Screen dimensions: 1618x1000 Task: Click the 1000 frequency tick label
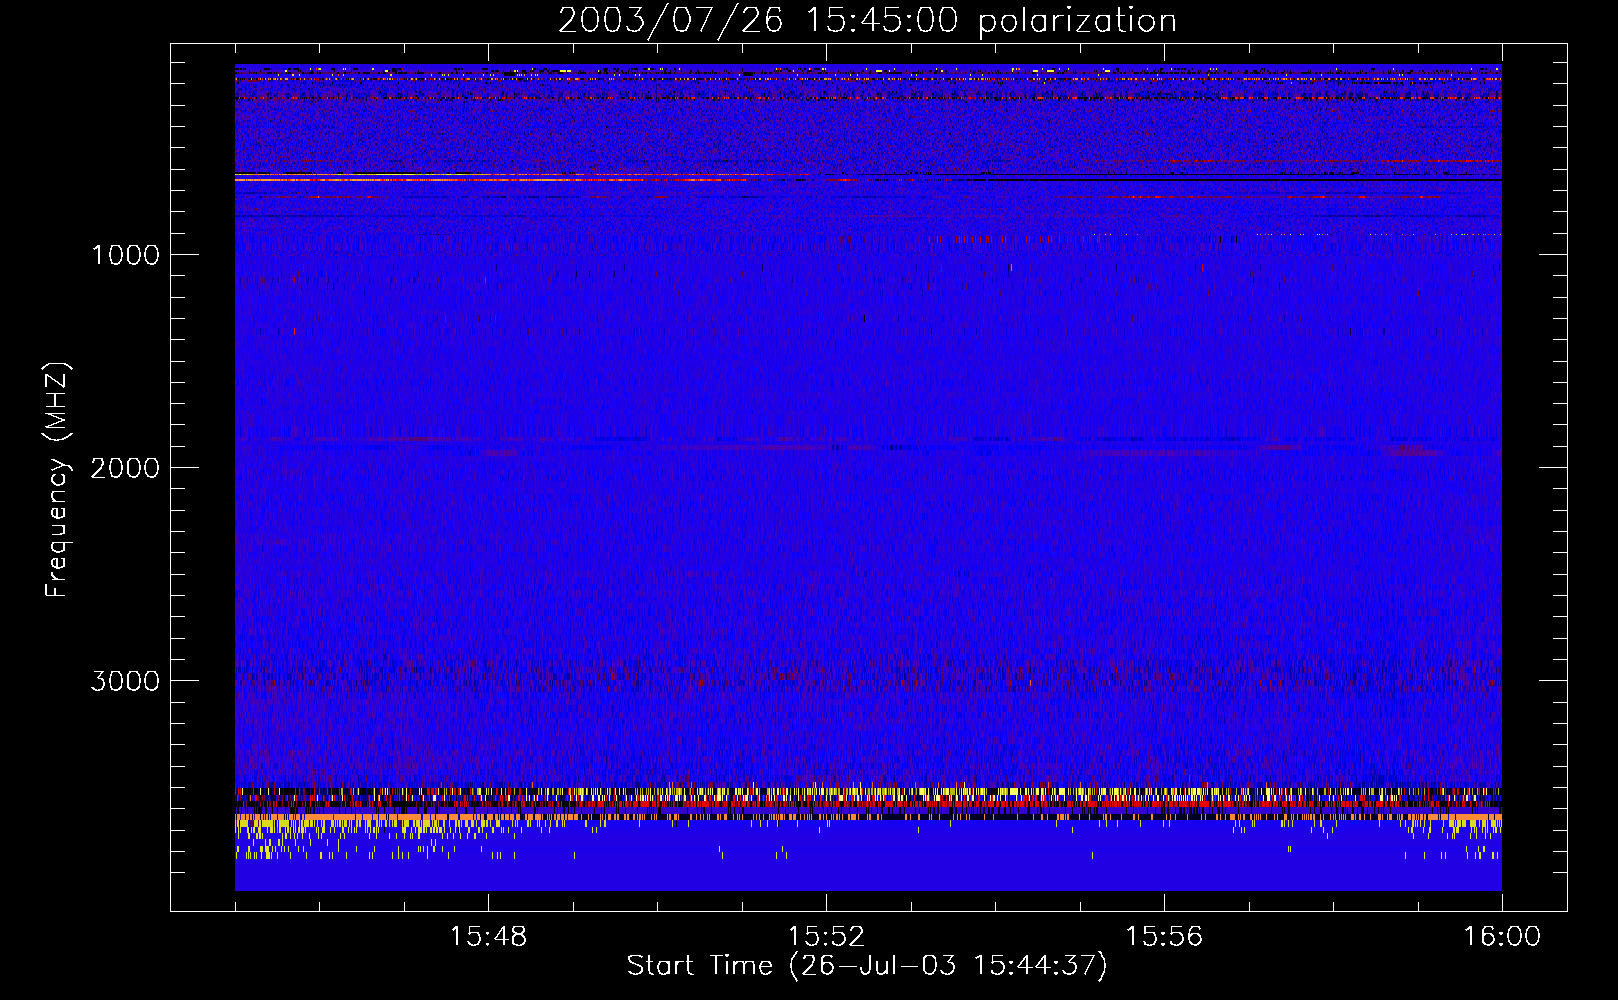[125, 255]
